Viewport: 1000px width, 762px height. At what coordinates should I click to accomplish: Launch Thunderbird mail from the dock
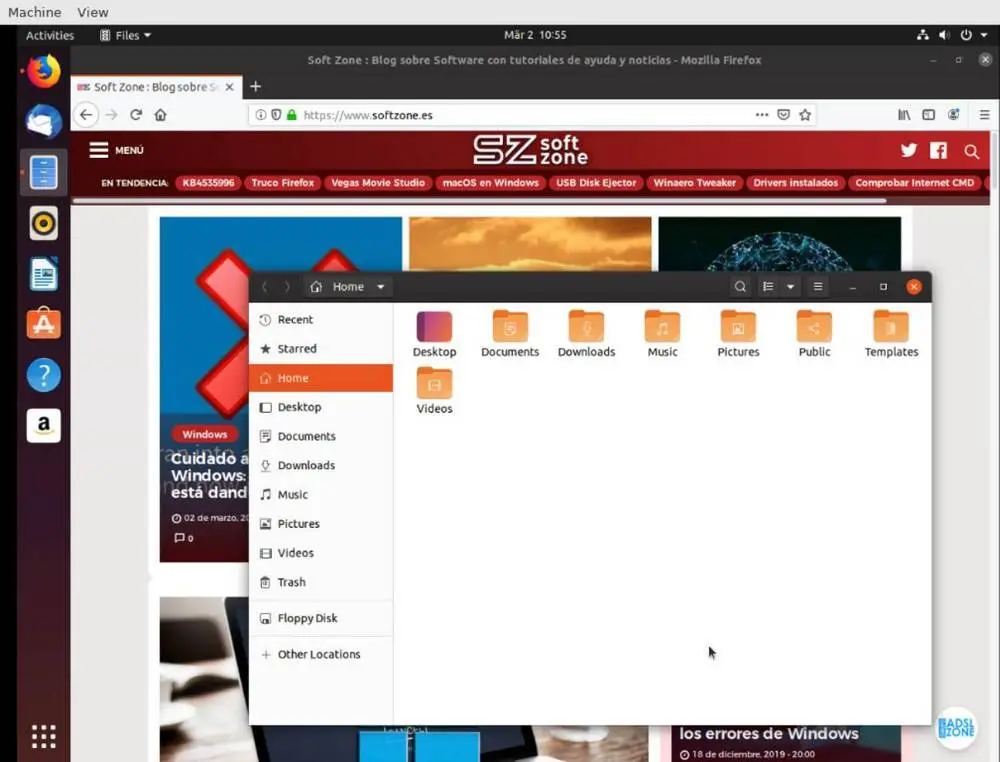tap(43, 121)
